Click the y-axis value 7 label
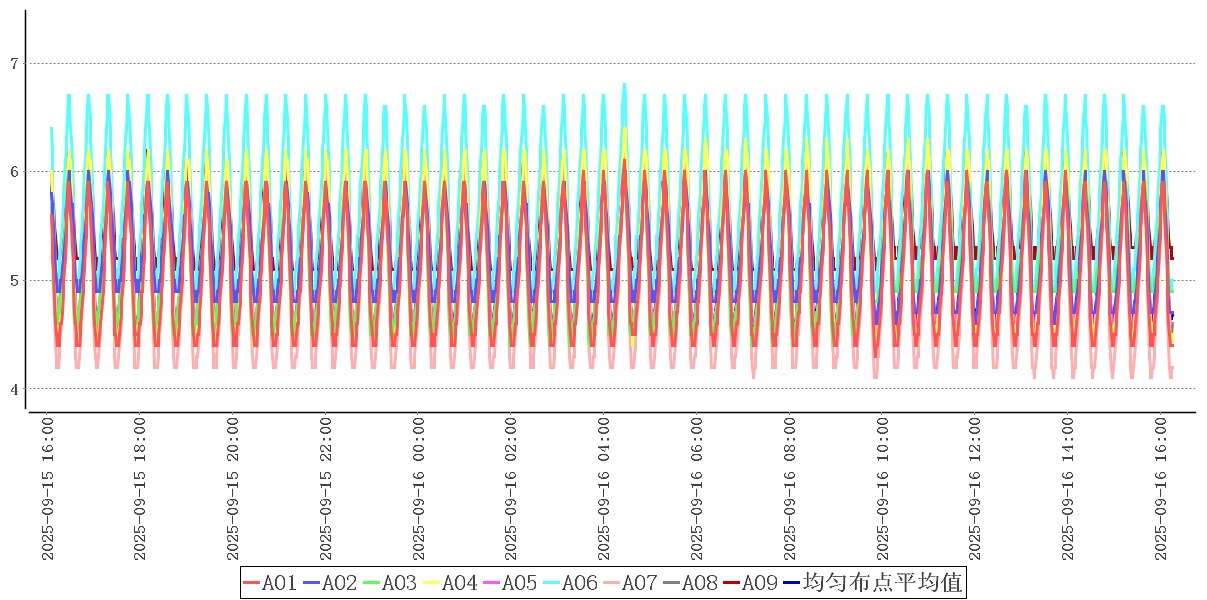Viewport: 1207px width, 600px height. point(14,64)
